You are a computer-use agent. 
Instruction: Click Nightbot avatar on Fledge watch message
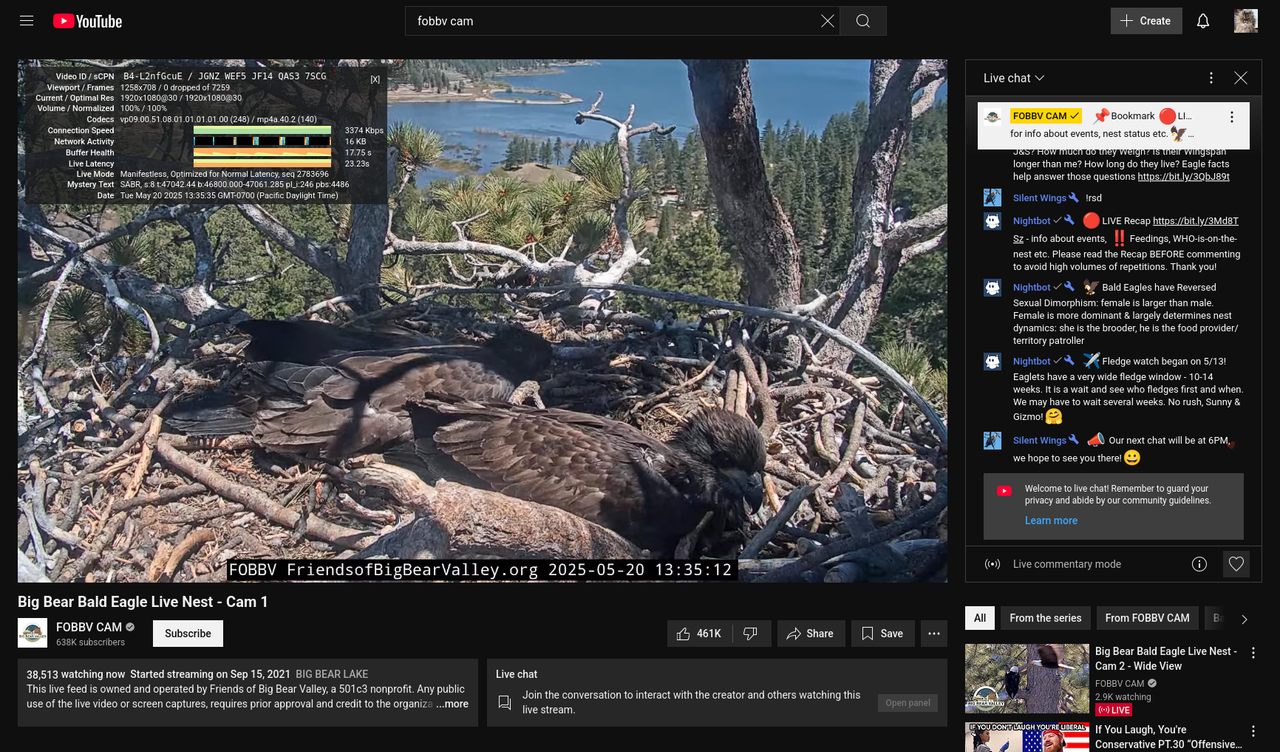point(992,361)
